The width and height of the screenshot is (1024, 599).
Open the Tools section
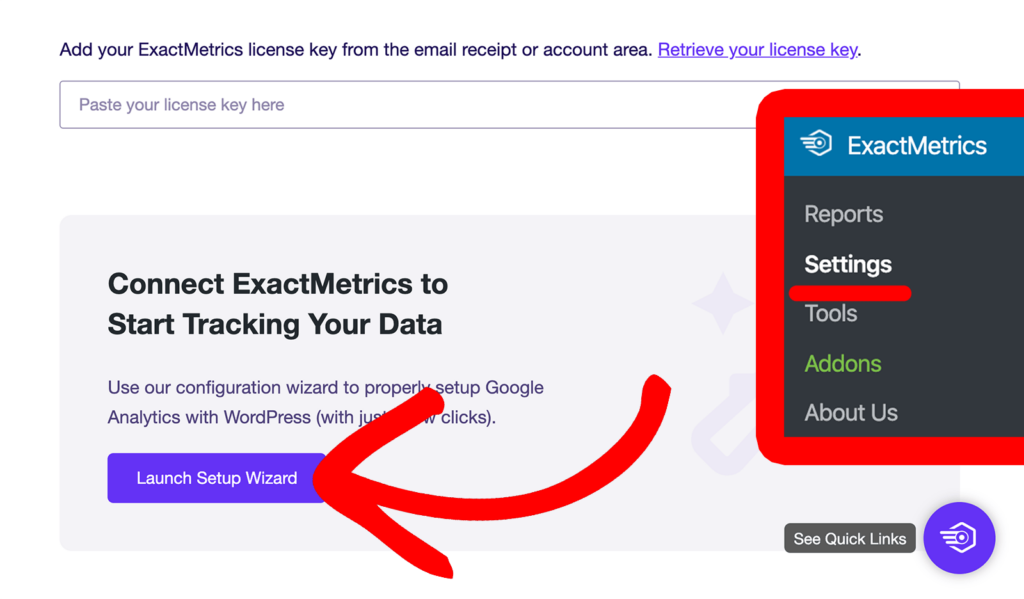tap(830, 313)
